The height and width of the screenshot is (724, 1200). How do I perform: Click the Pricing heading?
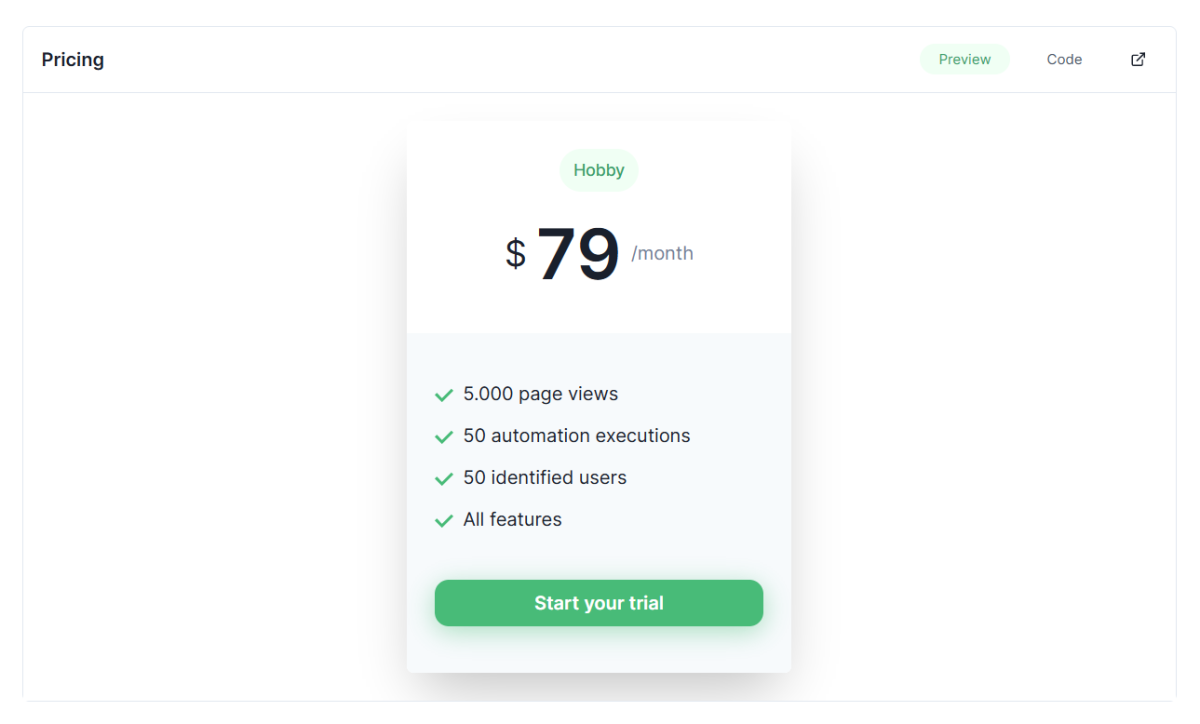72,59
